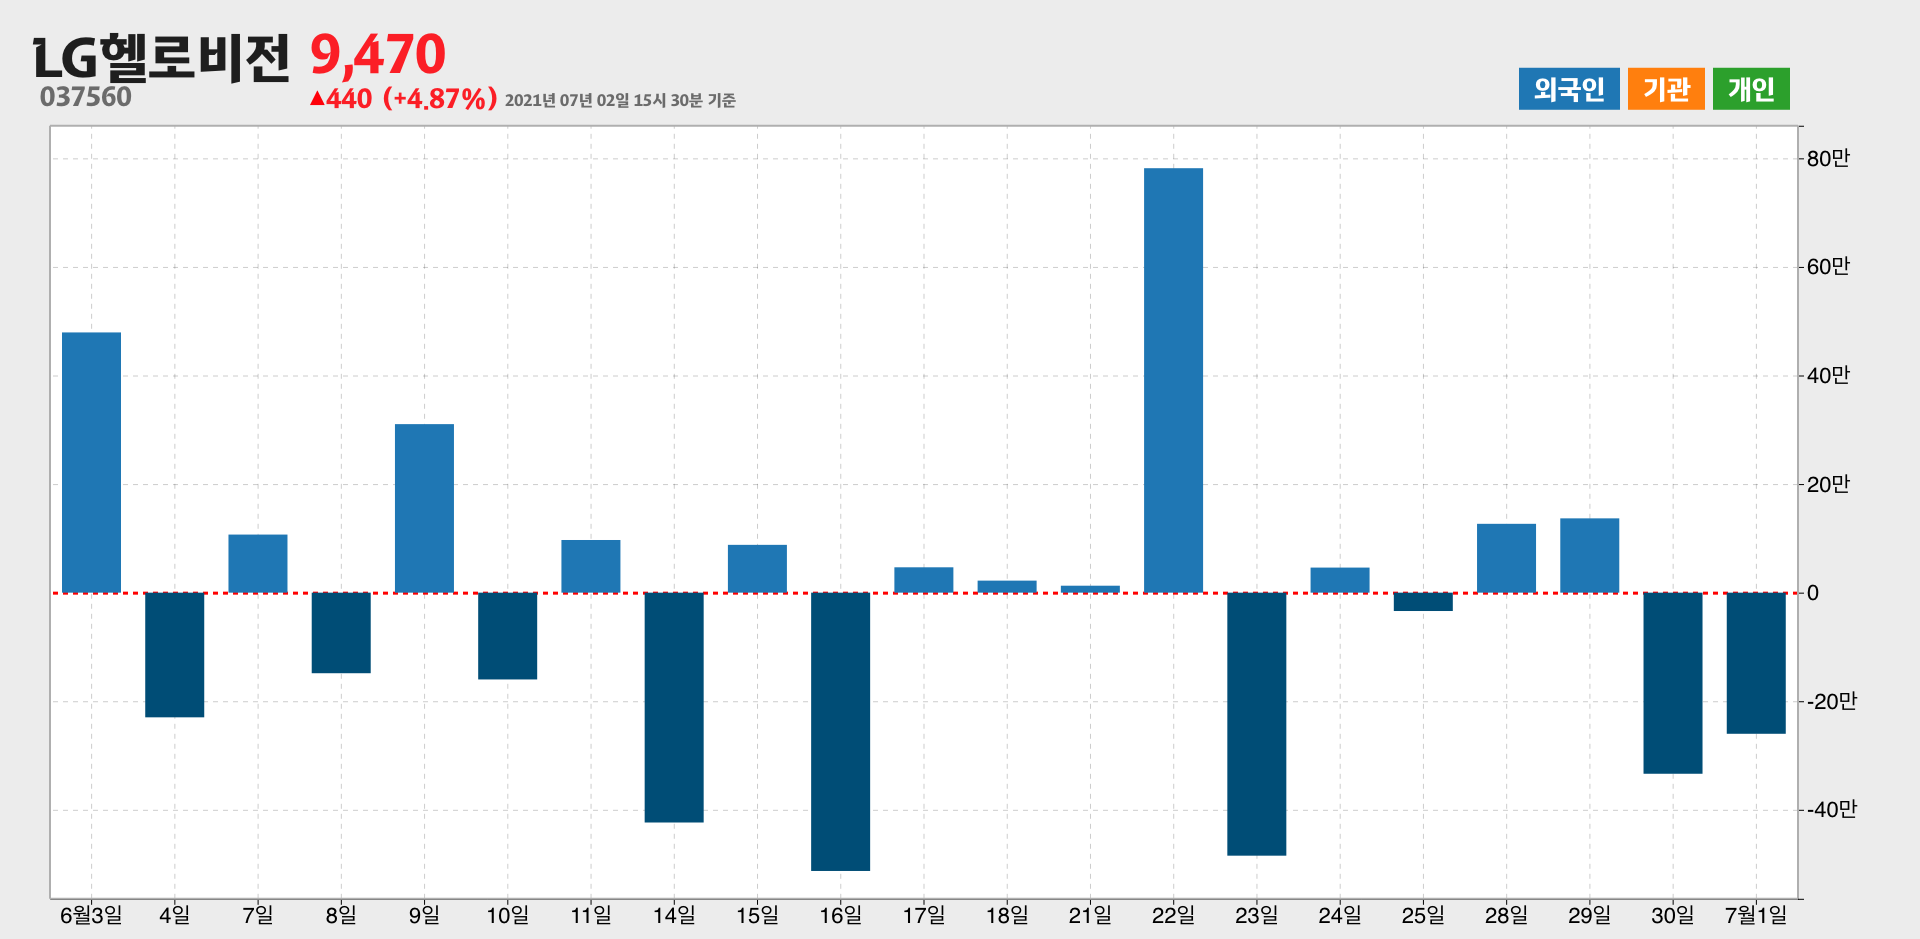Click the -40만 y-axis label
Image resolution: width=1920 pixels, height=939 pixels.
[1832, 810]
